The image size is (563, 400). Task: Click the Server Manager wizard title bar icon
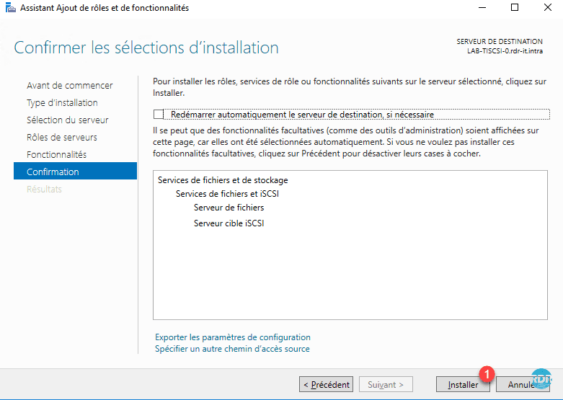tap(10, 8)
